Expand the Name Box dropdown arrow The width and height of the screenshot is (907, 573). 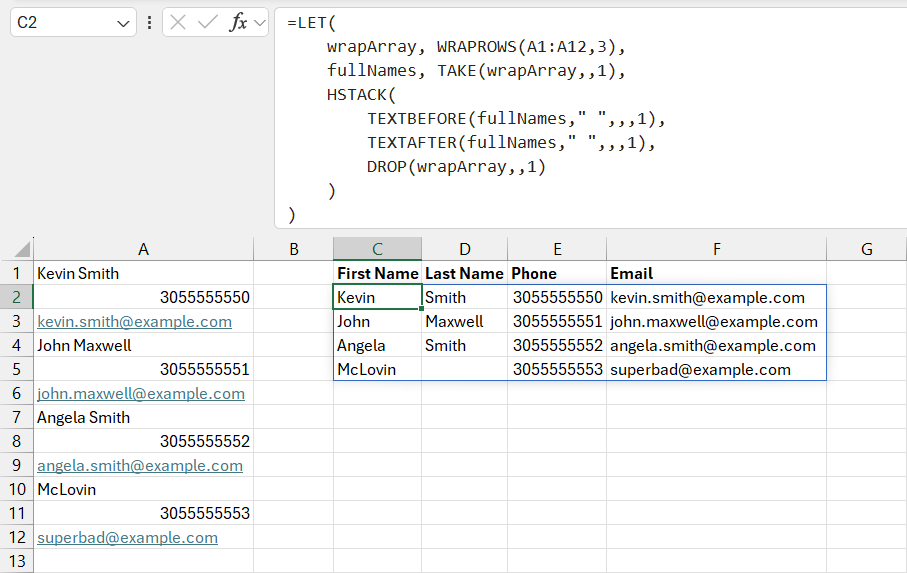pyautogui.click(x=123, y=24)
